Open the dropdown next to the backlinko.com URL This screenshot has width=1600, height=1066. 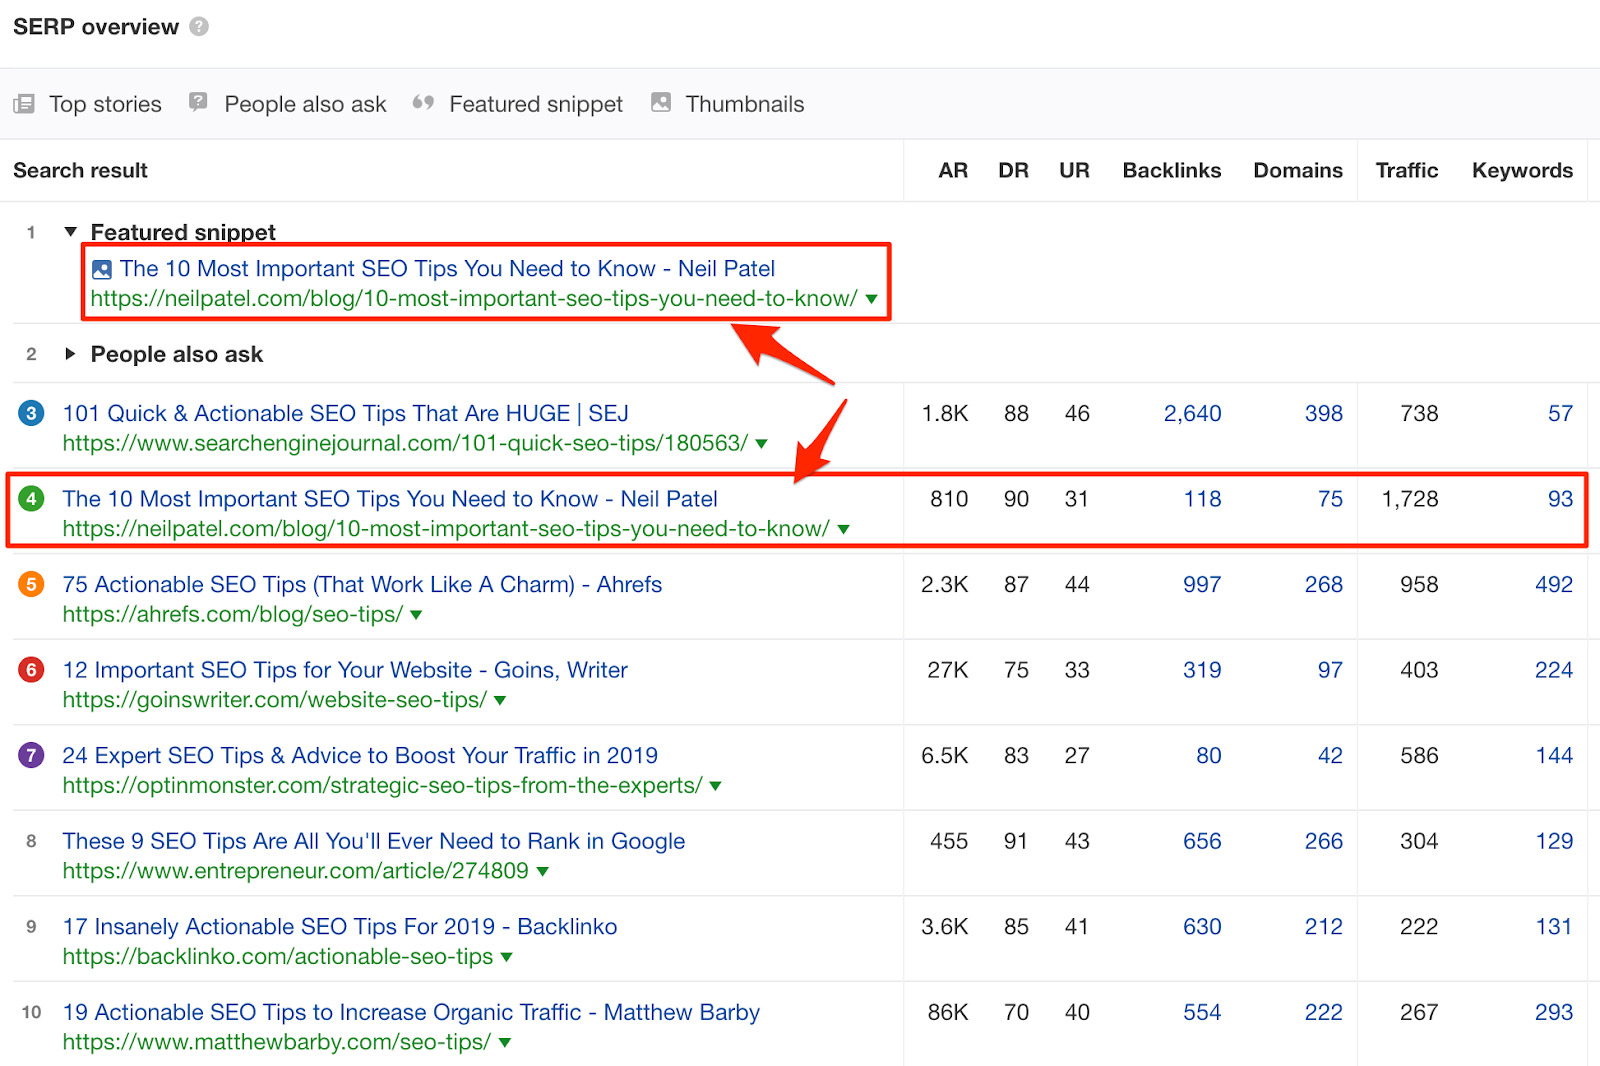[x=507, y=957]
